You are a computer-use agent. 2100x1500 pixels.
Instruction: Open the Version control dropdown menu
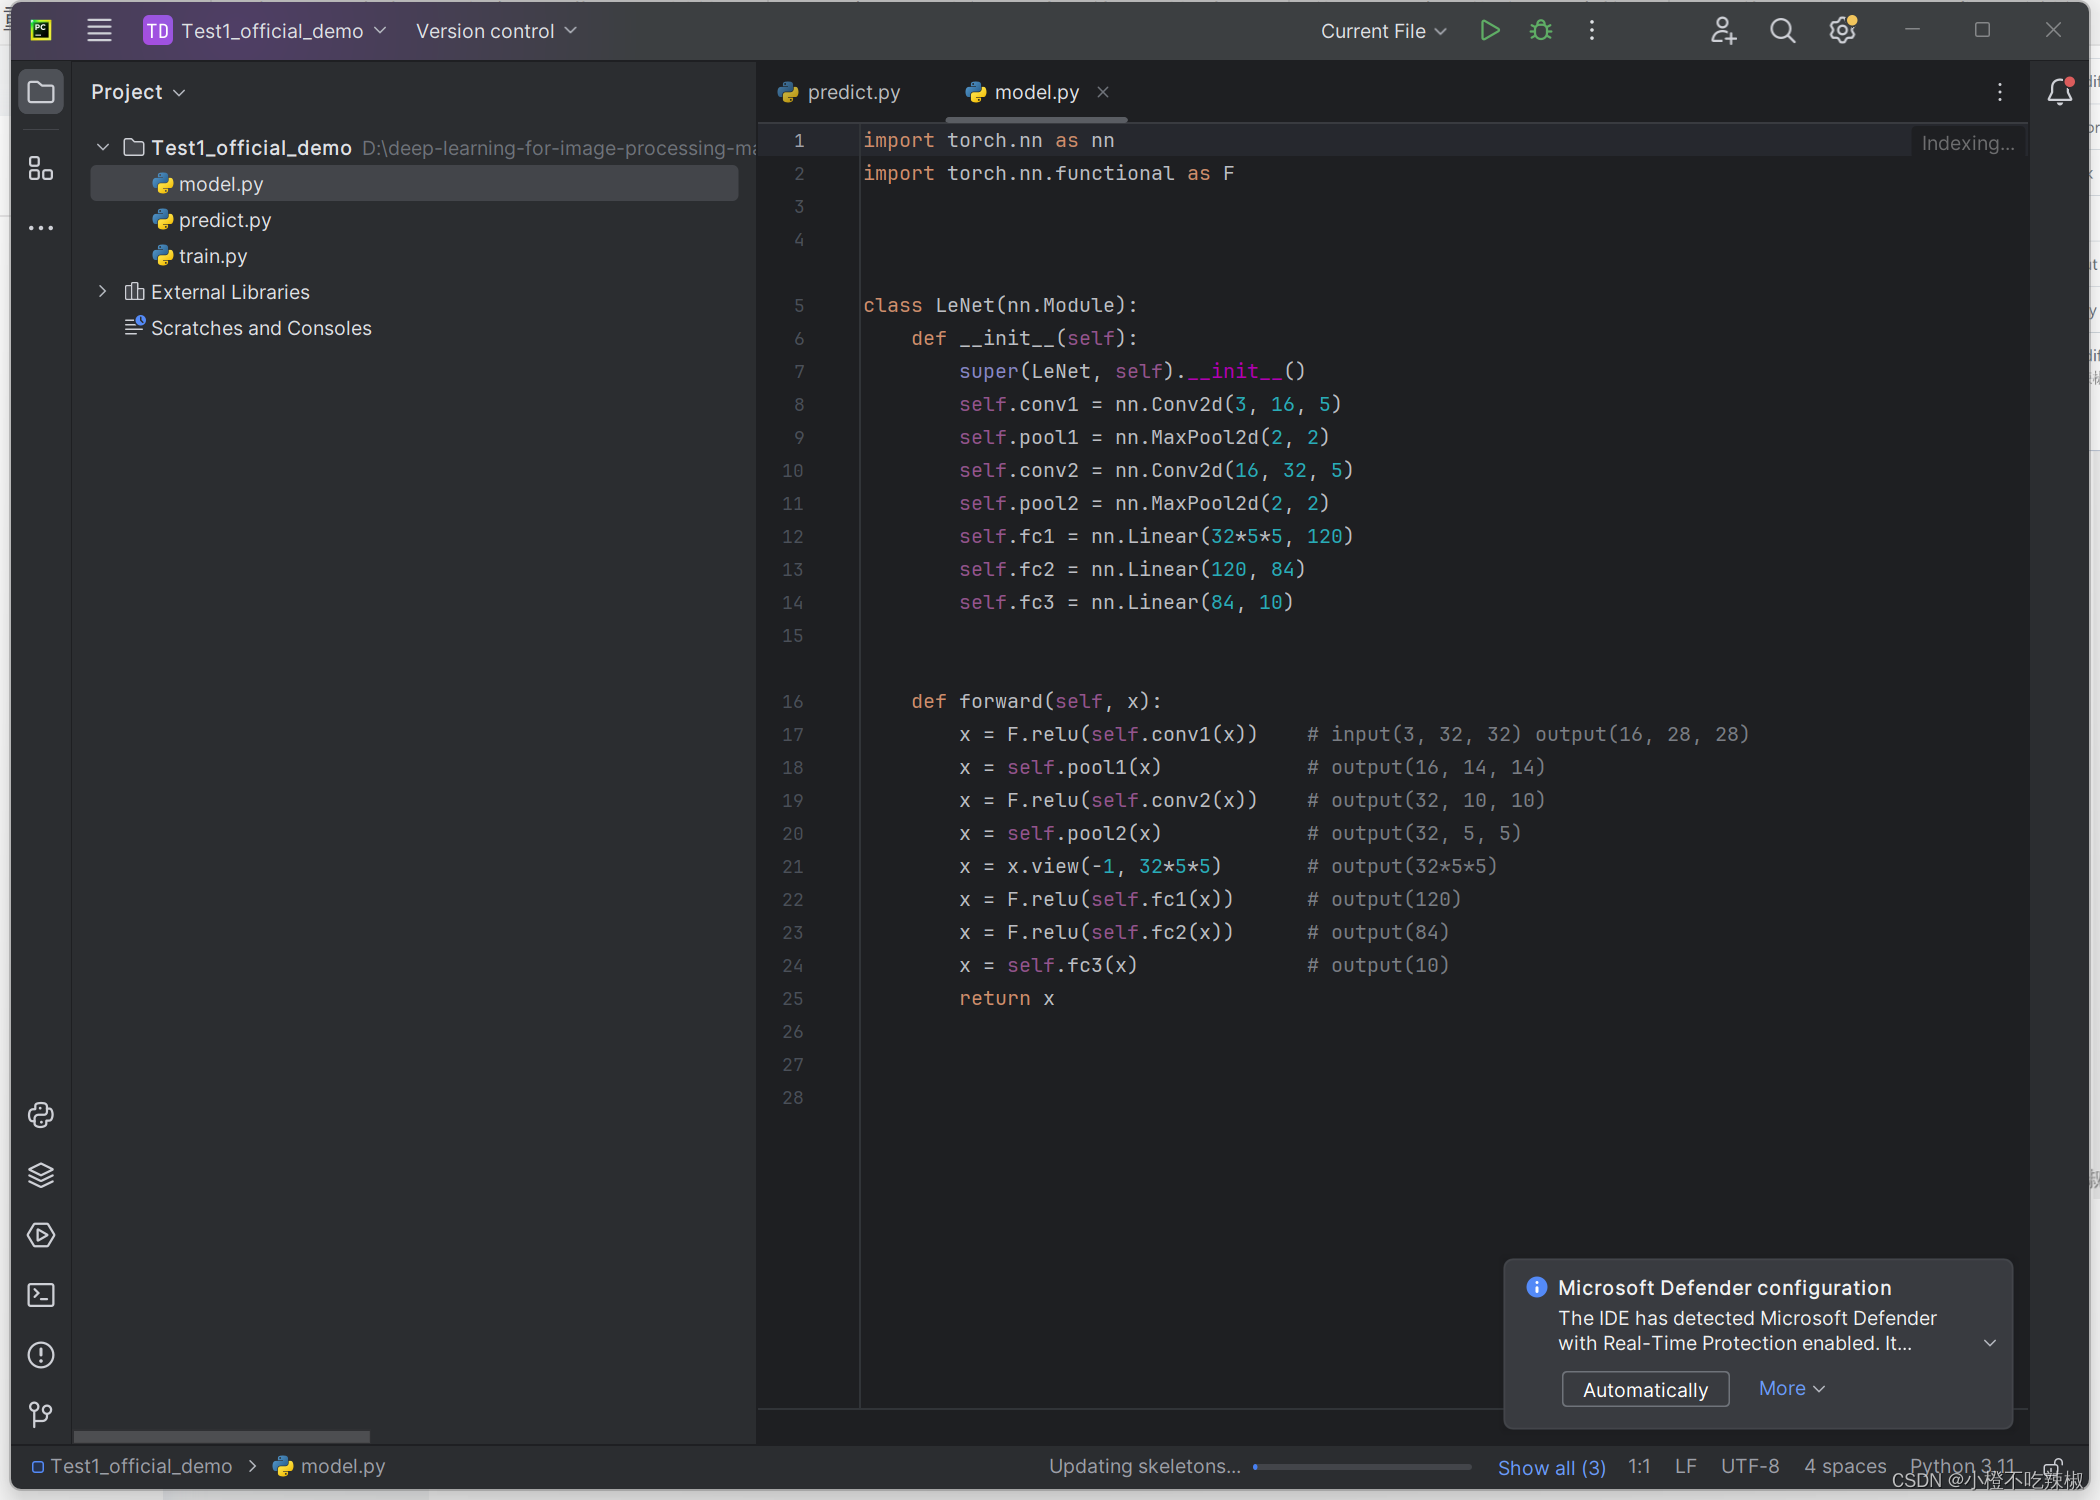point(496,31)
